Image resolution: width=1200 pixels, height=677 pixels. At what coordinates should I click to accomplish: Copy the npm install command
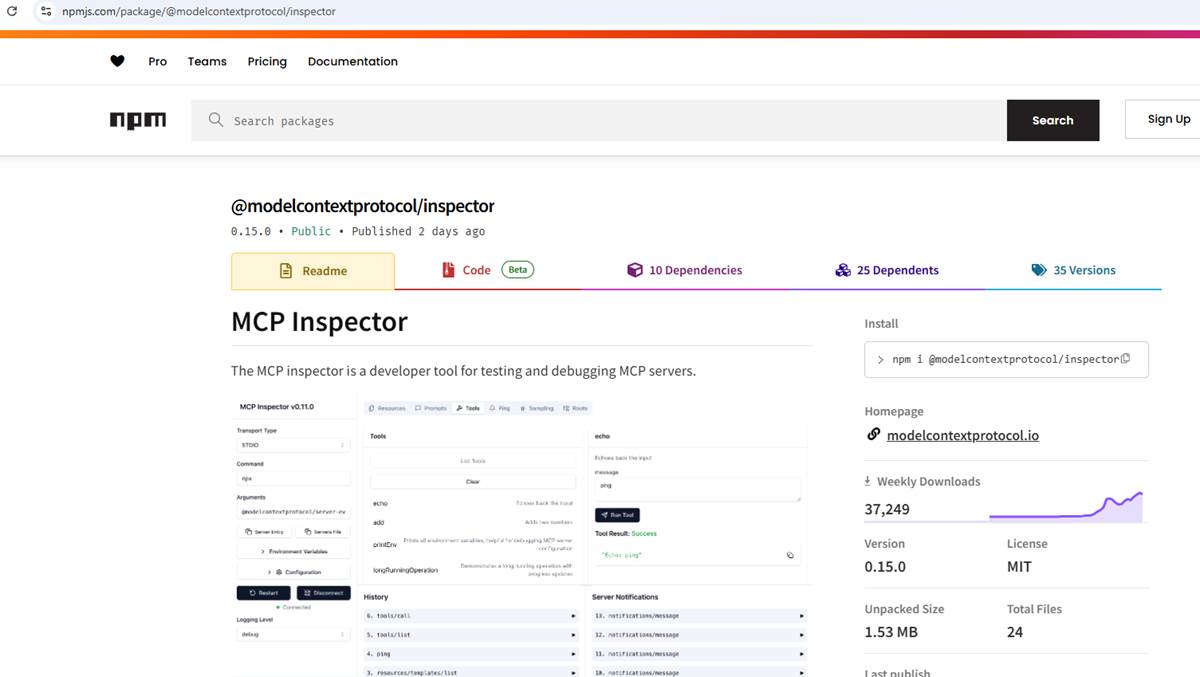pyautogui.click(x=1126, y=359)
